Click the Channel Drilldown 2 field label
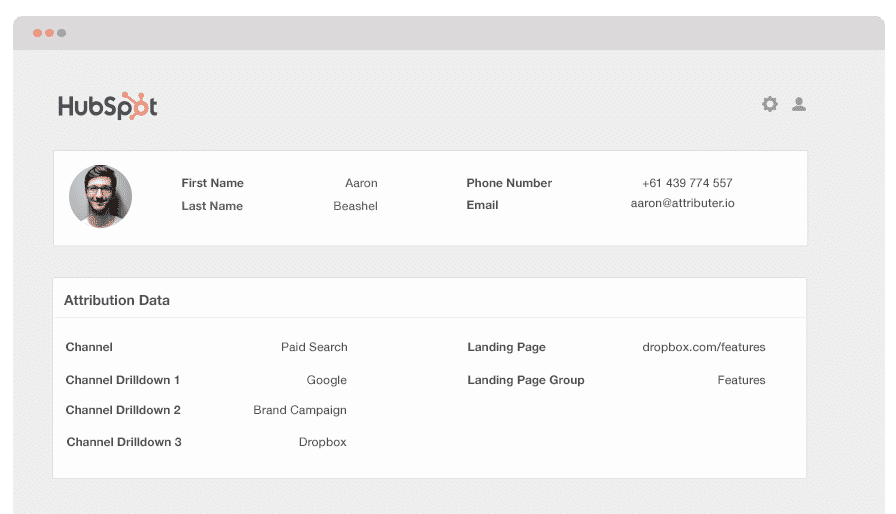 tap(123, 410)
